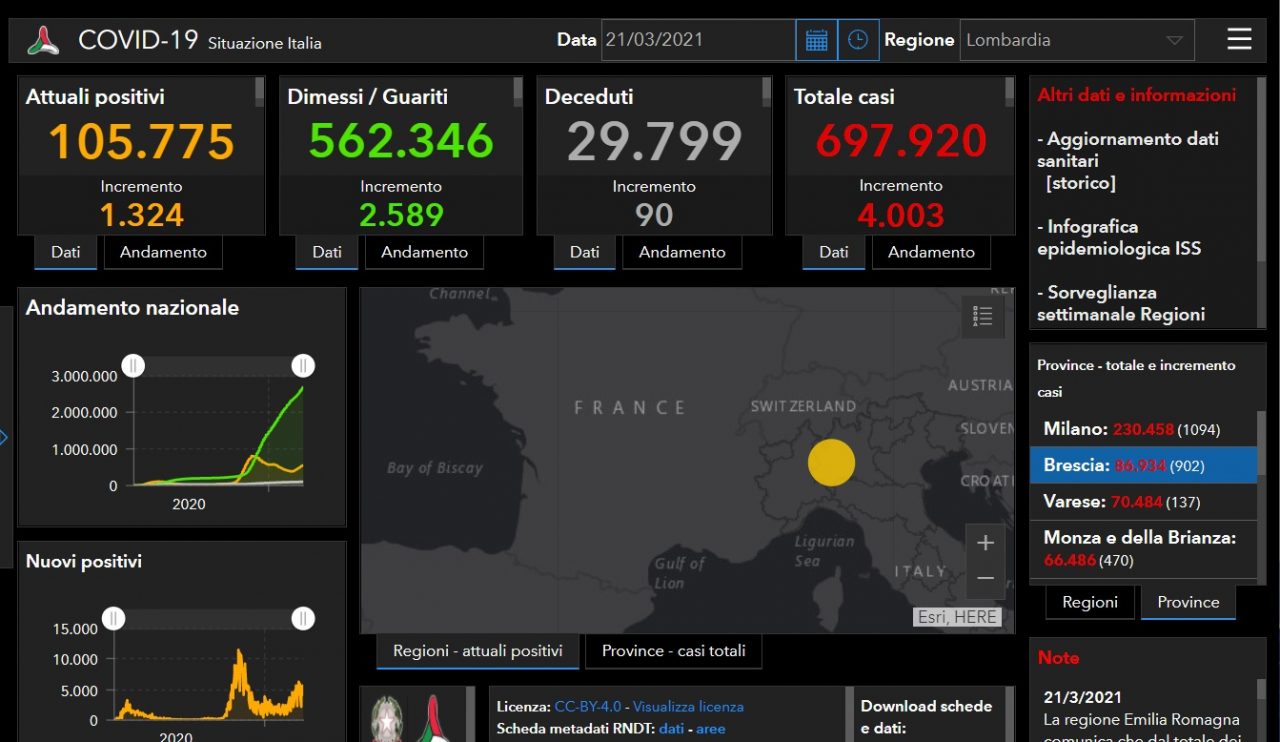Viewport: 1280px width, 742px height.
Task: Open the hamburger menu icon
Action: (1239, 40)
